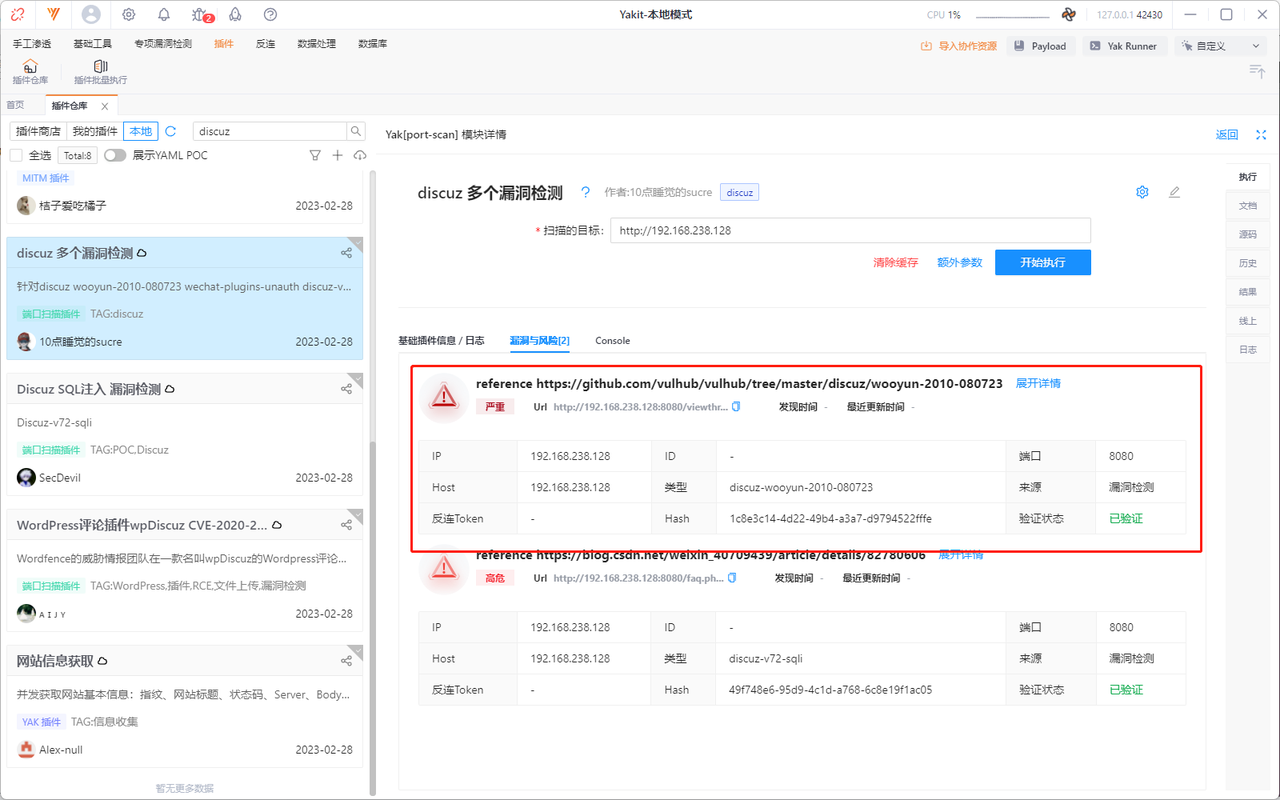Click 返回 to go back

click(1227, 135)
